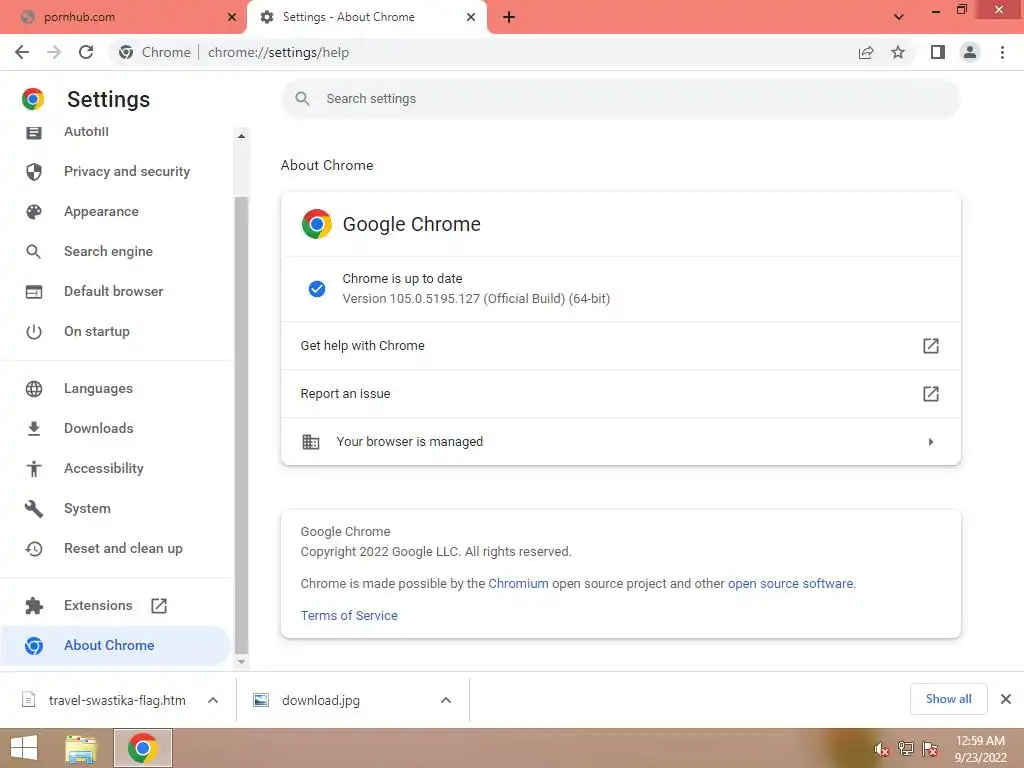This screenshot has height=768, width=1024.
Task: Click the forward navigation arrow
Action: point(54,52)
